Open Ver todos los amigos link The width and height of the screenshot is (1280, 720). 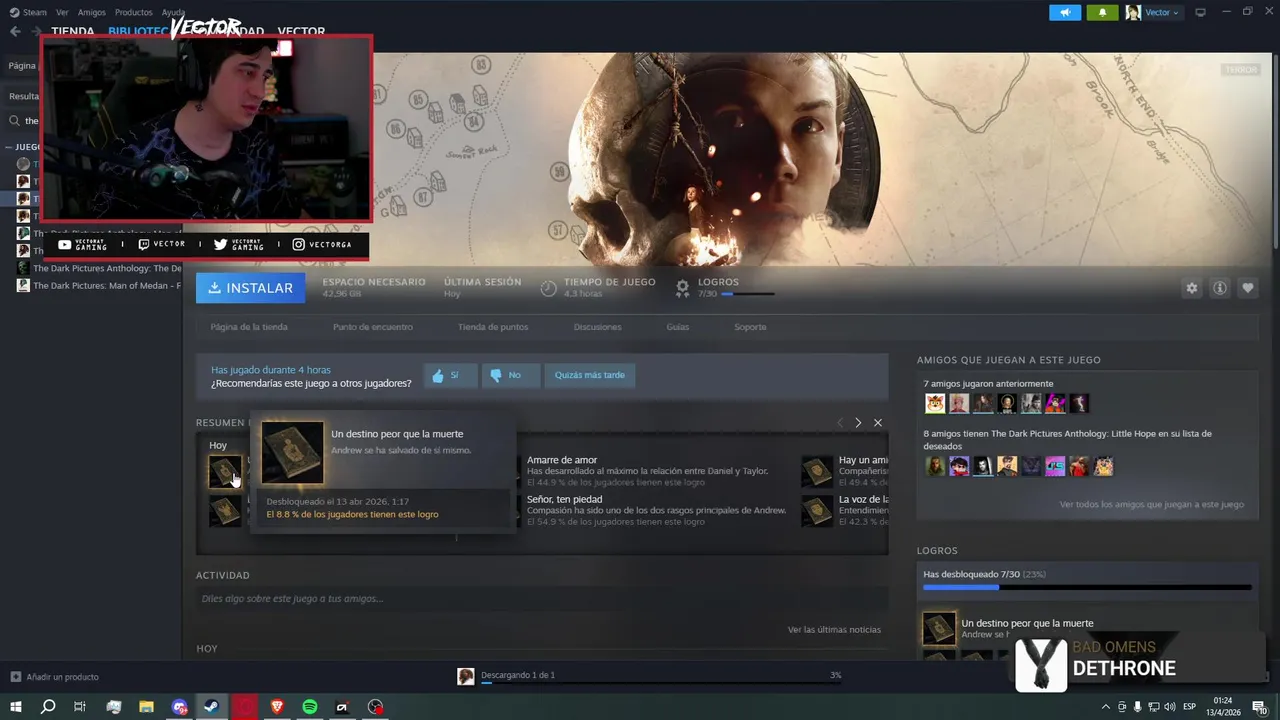pos(1151,504)
